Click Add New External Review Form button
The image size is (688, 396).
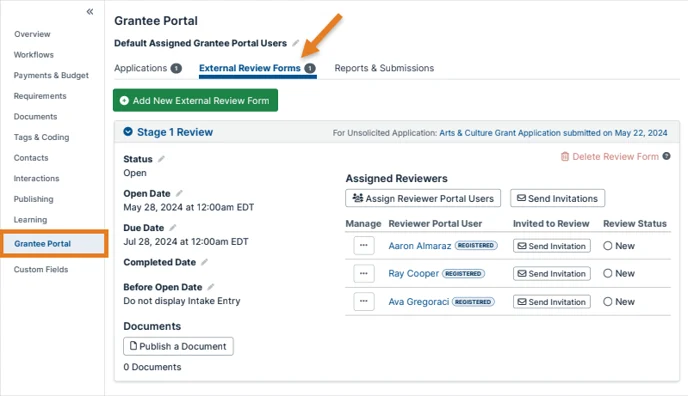(x=195, y=100)
